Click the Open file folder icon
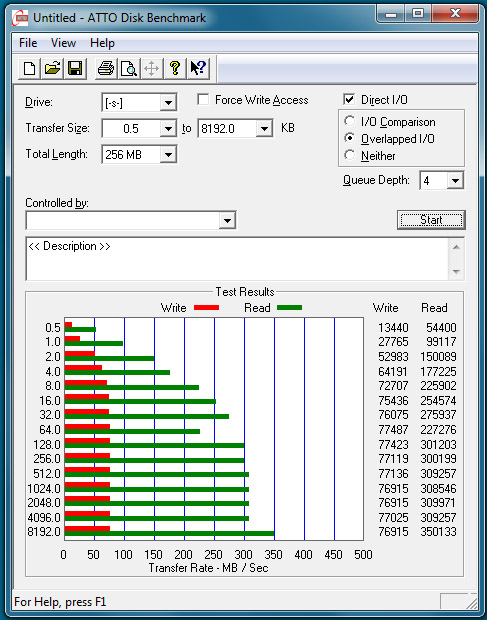Image resolution: width=487 pixels, height=620 pixels. [52, 69]
